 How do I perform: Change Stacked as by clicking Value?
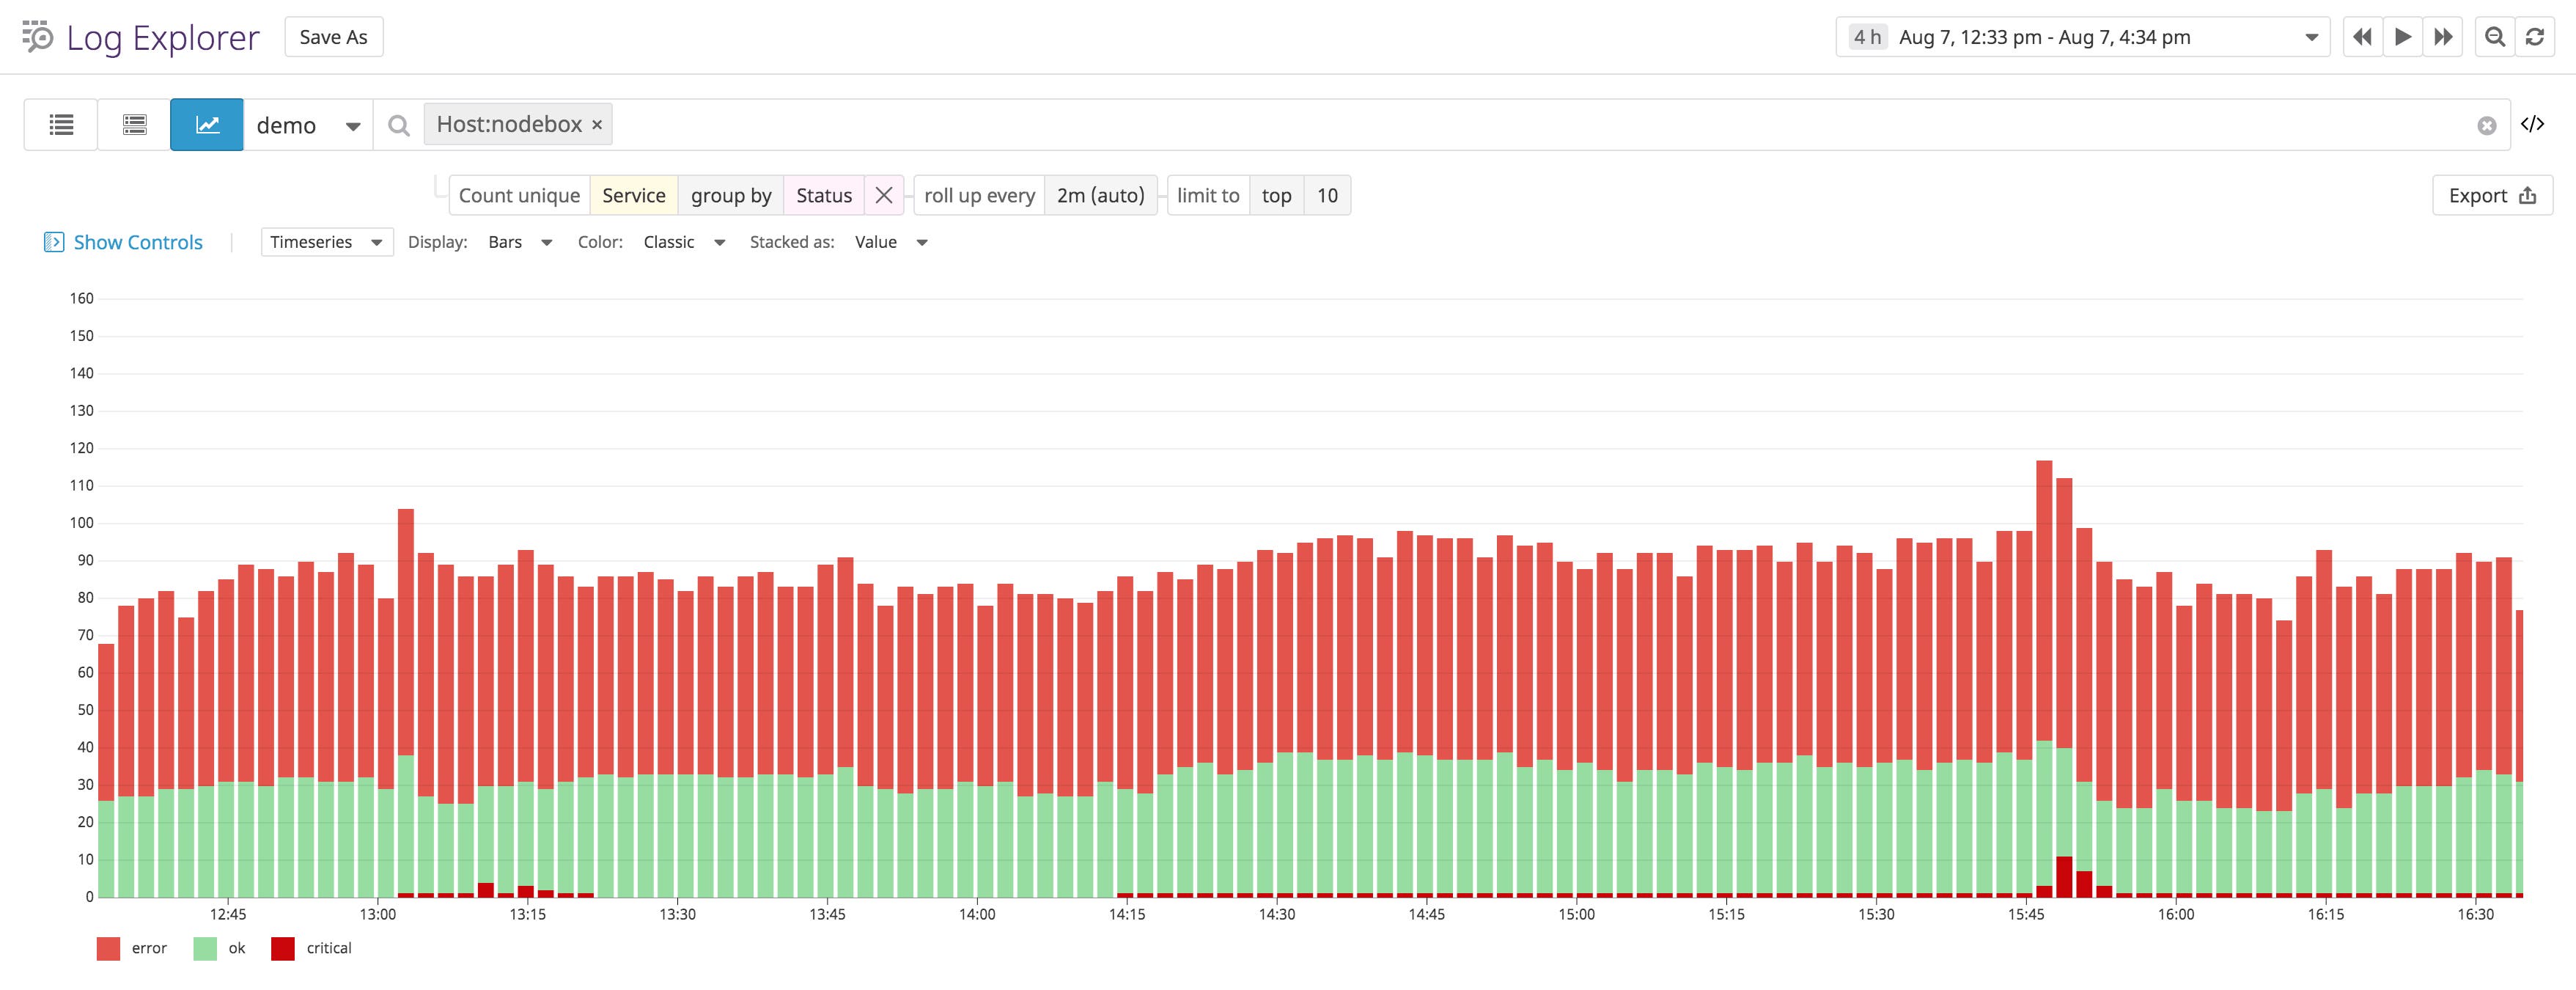(x=876, y=241)
